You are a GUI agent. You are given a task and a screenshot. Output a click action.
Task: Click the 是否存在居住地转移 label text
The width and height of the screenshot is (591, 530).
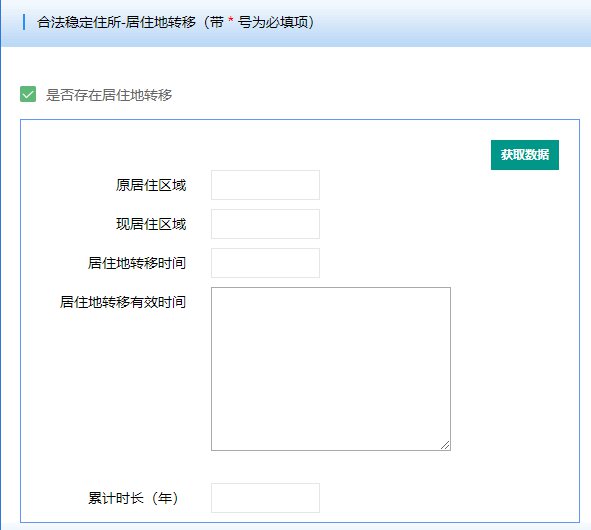pyautogui.click(x=109, y=95)
